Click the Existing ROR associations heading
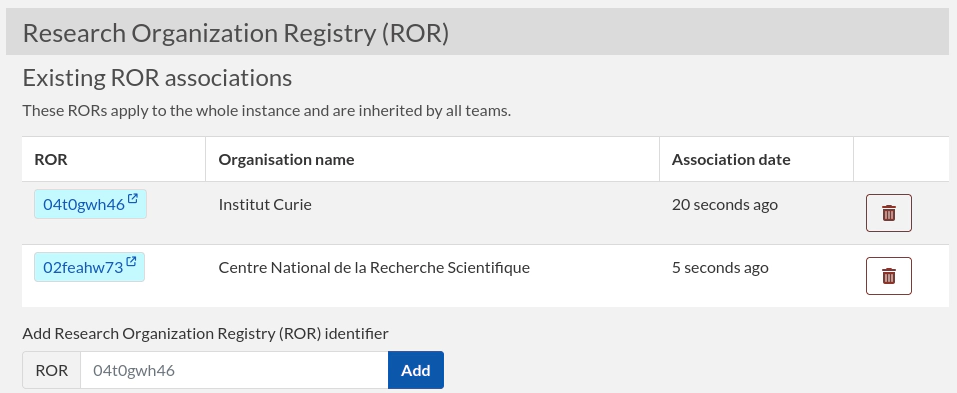 157,78
